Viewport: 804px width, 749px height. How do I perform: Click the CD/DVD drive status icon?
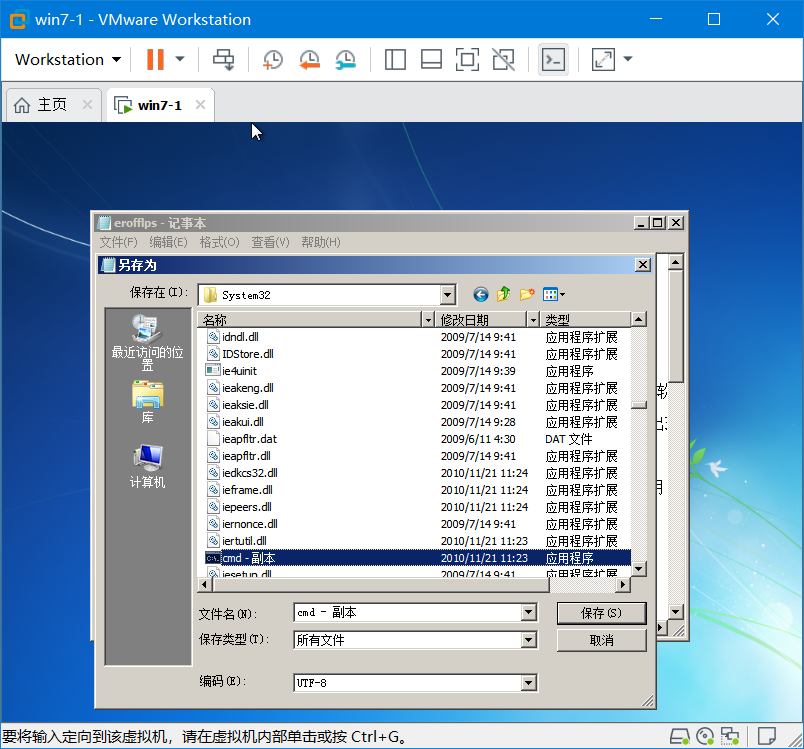click(x=706, y=737)
